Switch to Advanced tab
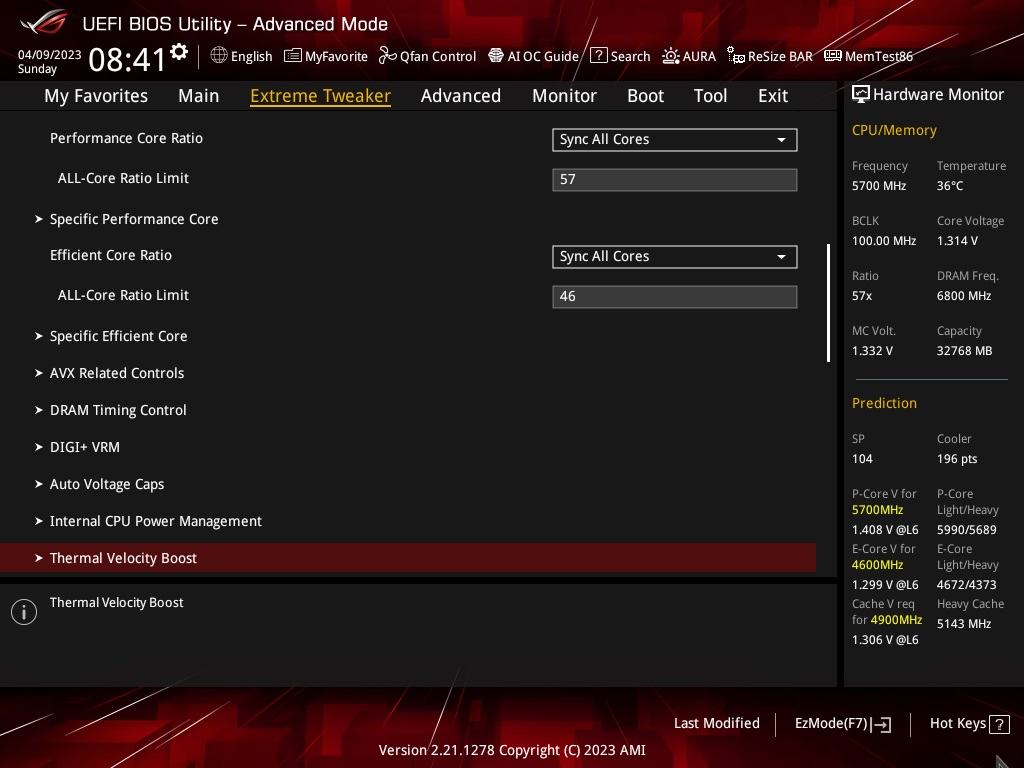Screen dimensions: 1024x768 (x=461, y=96)
